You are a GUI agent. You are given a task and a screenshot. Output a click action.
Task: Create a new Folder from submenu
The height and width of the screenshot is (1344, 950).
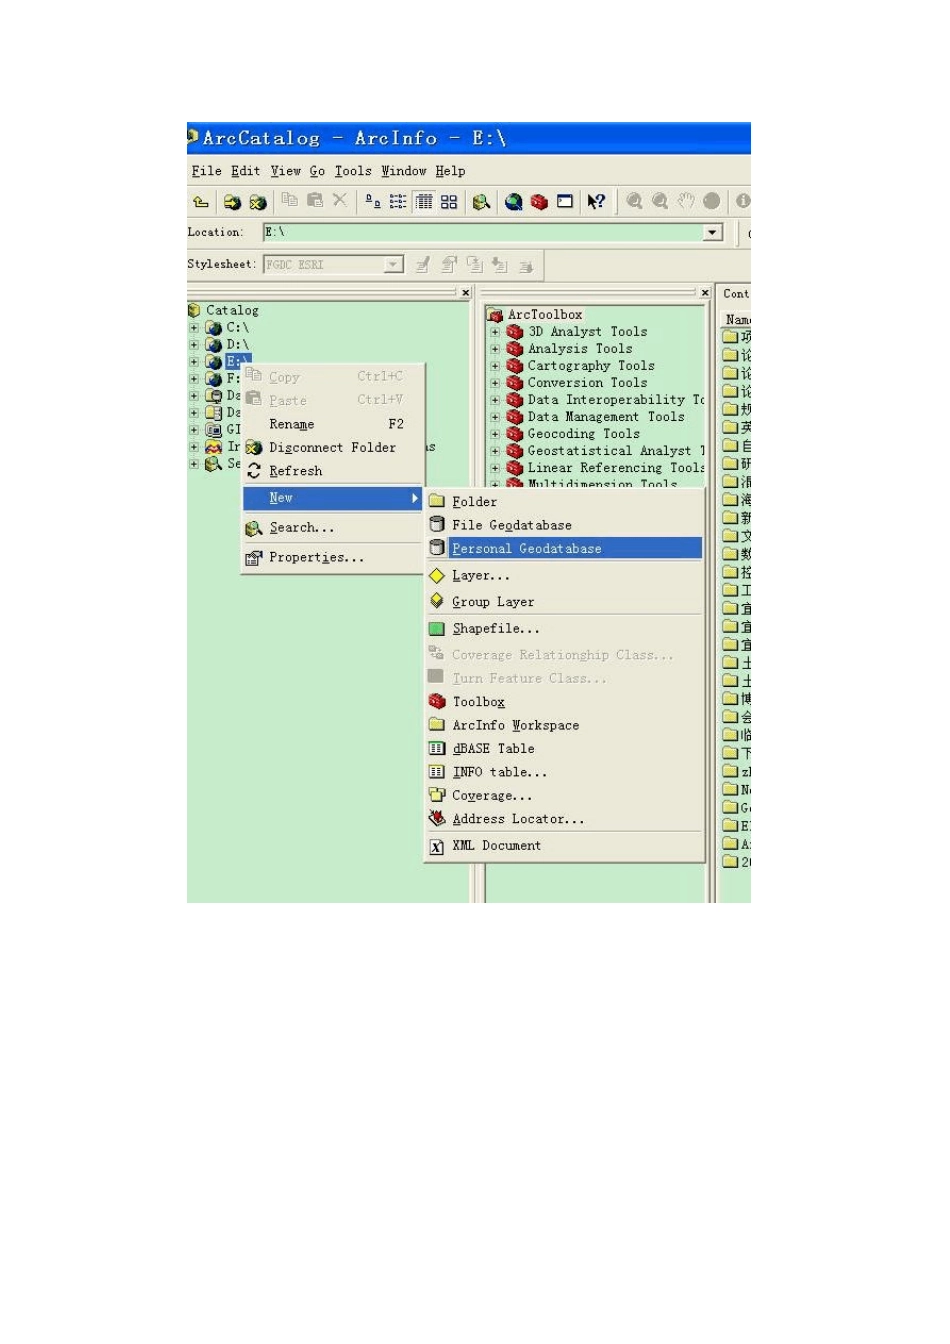565,501
